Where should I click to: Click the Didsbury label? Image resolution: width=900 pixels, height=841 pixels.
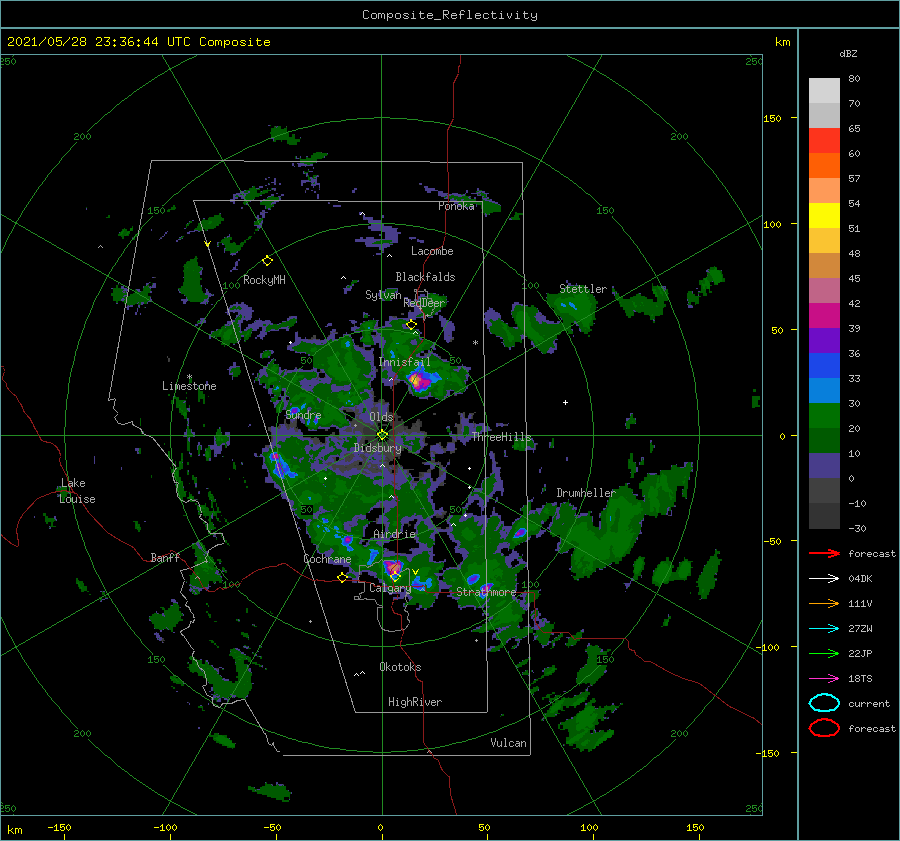click(x=377, y=448)
